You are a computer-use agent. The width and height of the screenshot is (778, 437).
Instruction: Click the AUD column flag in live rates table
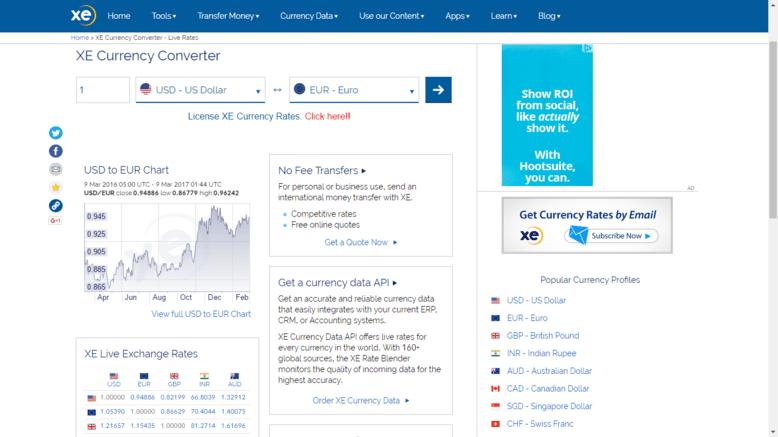[x=234, y=376]
